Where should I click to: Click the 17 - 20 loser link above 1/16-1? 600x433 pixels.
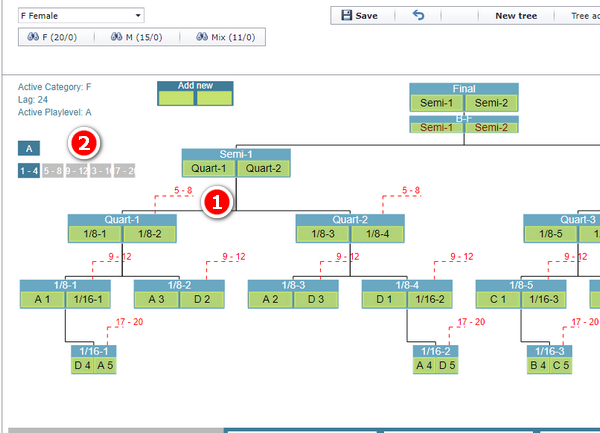129,322
